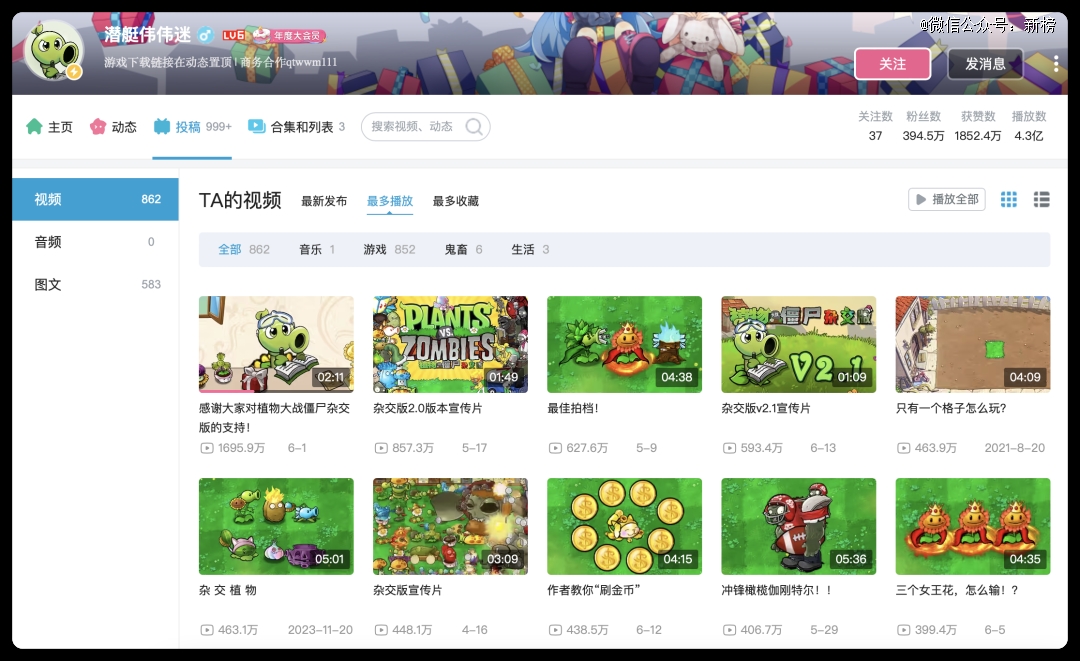Filter by 全部 category
This screenshot has height=661, width=1080.
[244, 249]
